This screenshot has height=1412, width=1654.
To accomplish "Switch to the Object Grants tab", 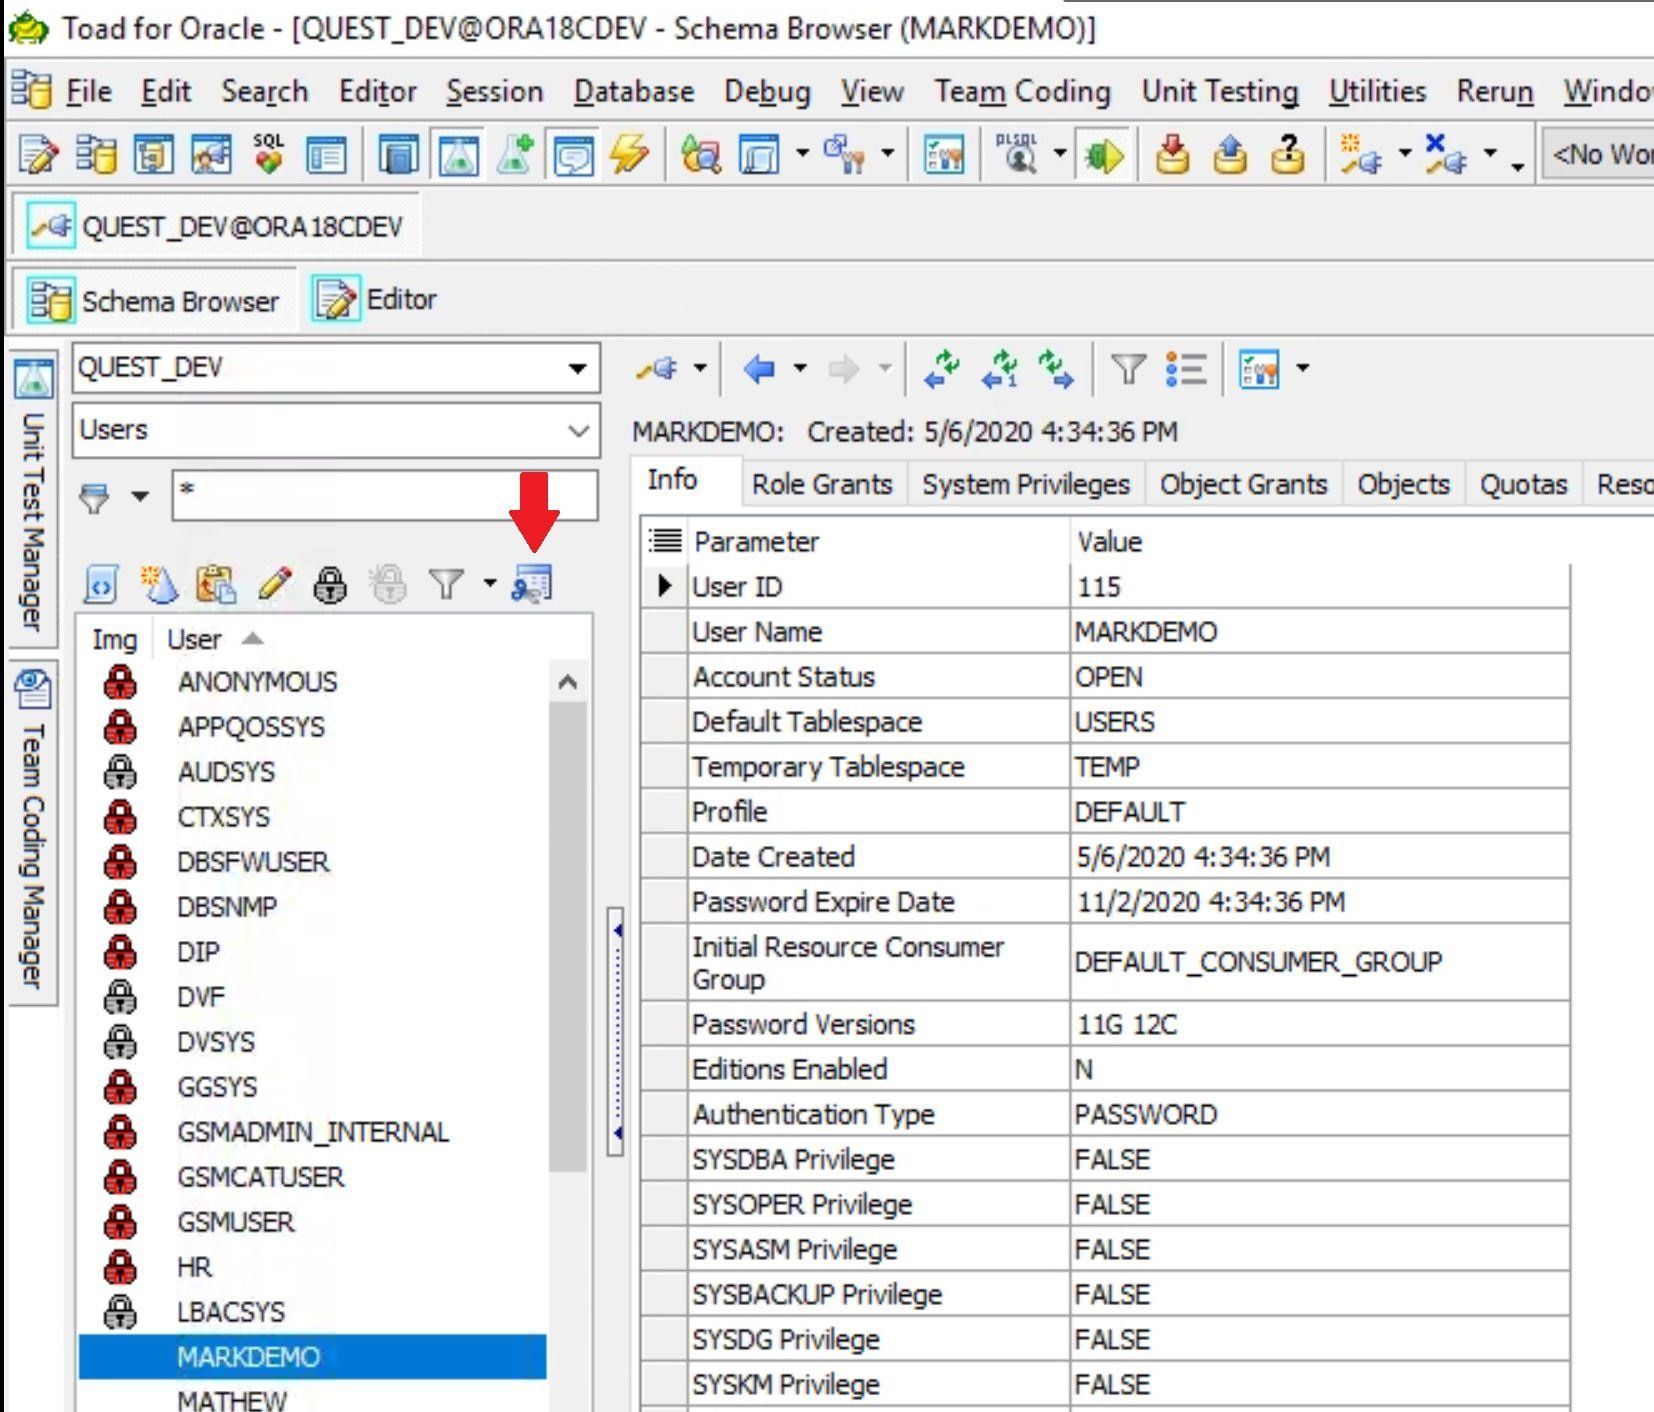I will [1243, 484].
